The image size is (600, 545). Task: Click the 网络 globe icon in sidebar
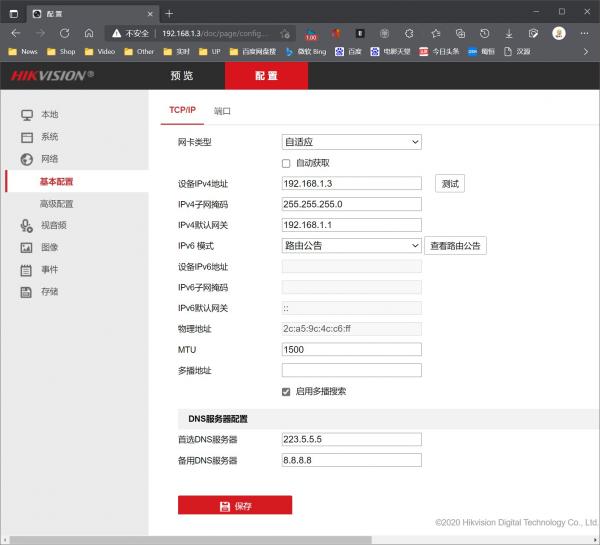pos(27,159)
